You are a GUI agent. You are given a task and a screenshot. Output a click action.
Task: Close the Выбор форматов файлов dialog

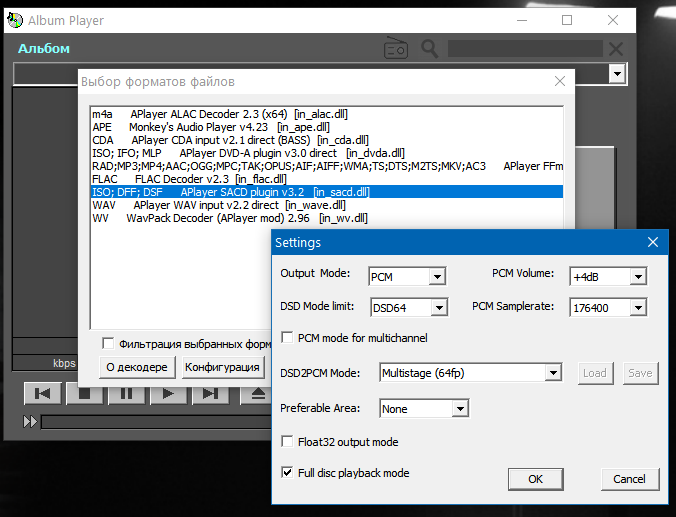click(560, 81)
